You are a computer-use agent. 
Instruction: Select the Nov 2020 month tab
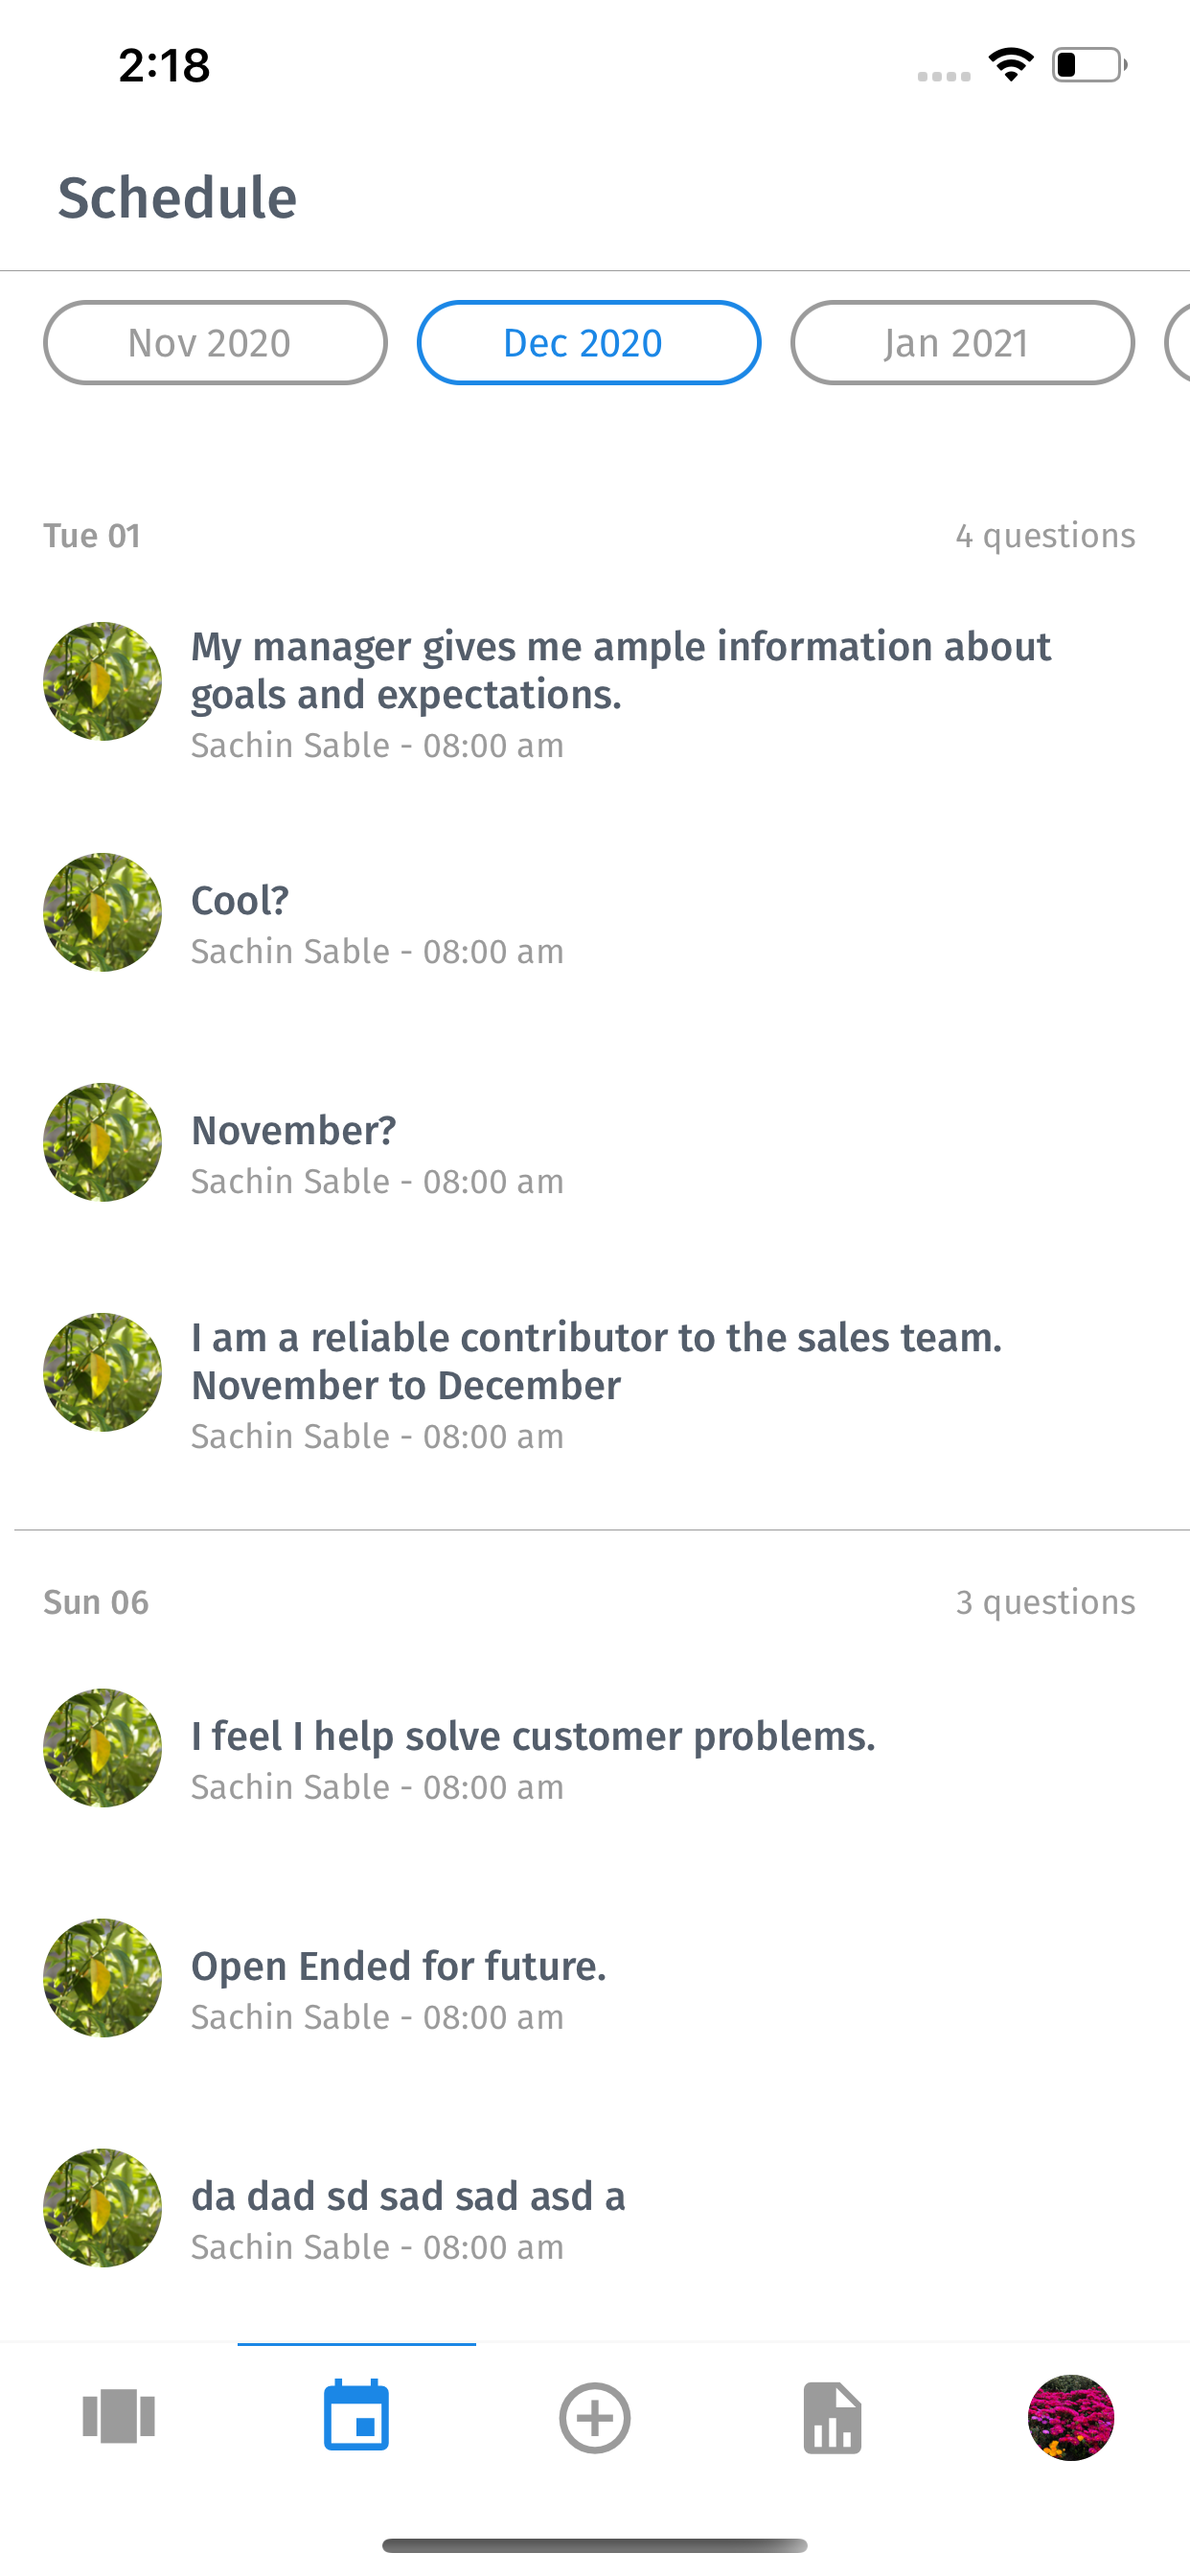(x=215, y=343)
